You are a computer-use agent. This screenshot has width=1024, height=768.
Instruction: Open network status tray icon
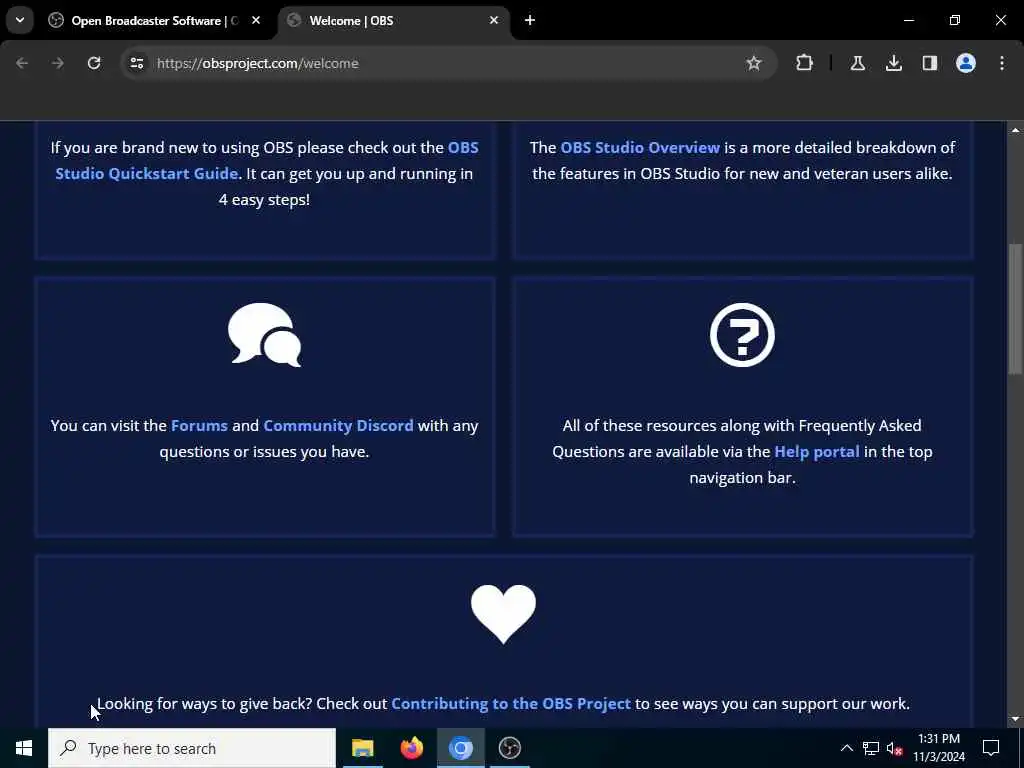(x=871, y=748)
